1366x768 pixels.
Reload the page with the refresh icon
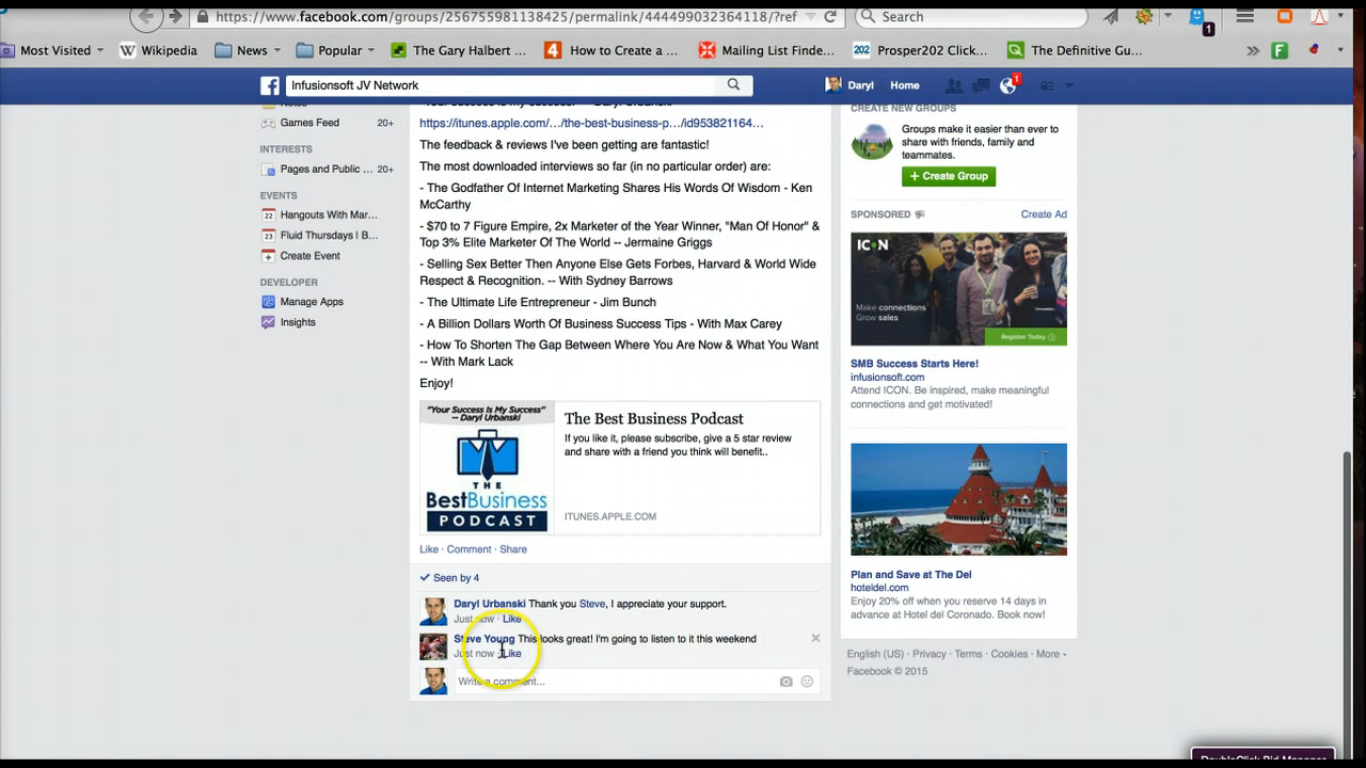(x=830, y=17)
